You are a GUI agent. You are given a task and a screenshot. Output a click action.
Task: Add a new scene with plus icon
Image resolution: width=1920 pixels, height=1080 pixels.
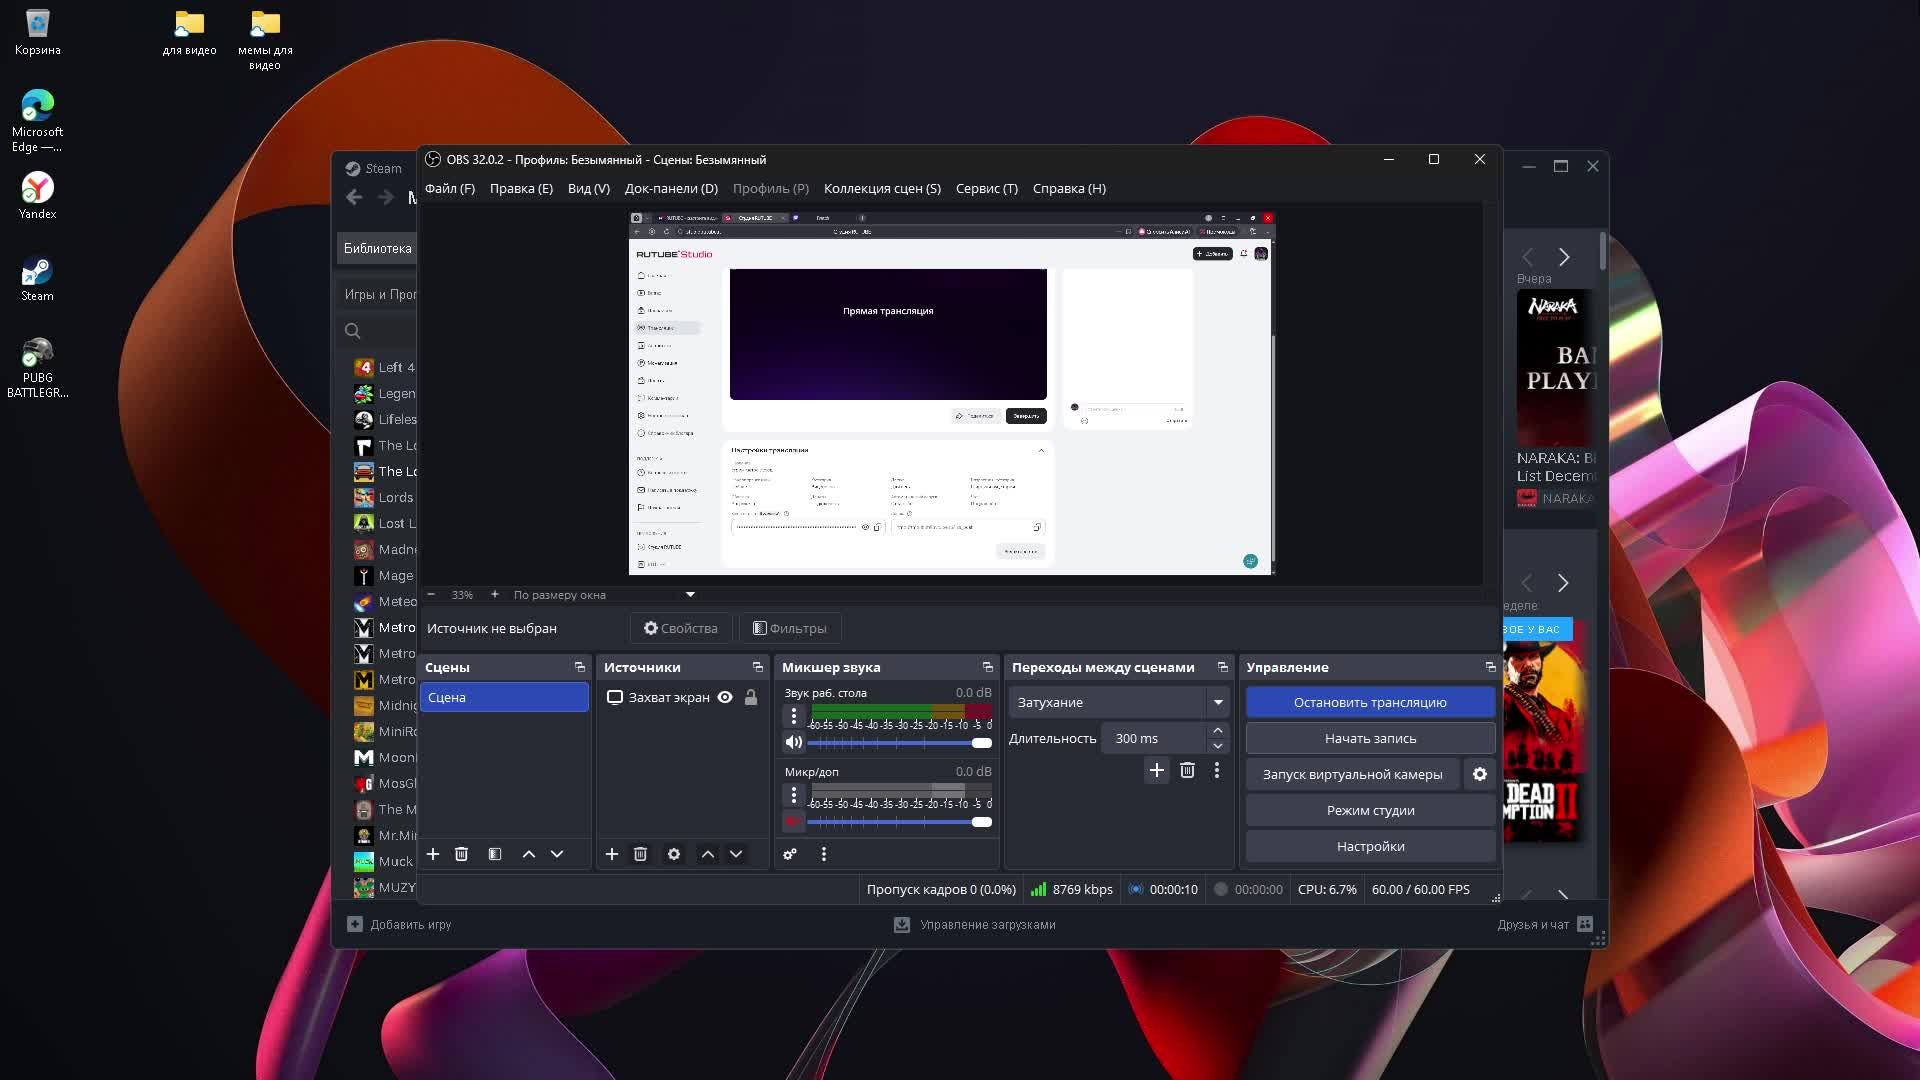tap(433, 854)
